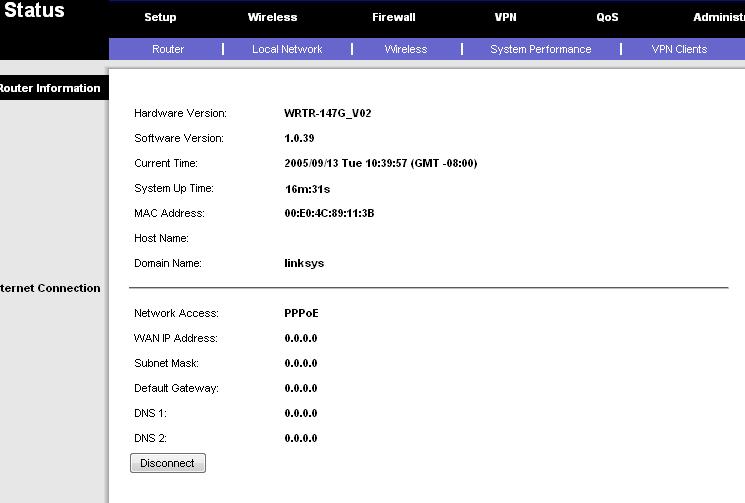Screen dimensions: 745x503
Task: Click the Hardware Version label
Action: tap(180, 113)
